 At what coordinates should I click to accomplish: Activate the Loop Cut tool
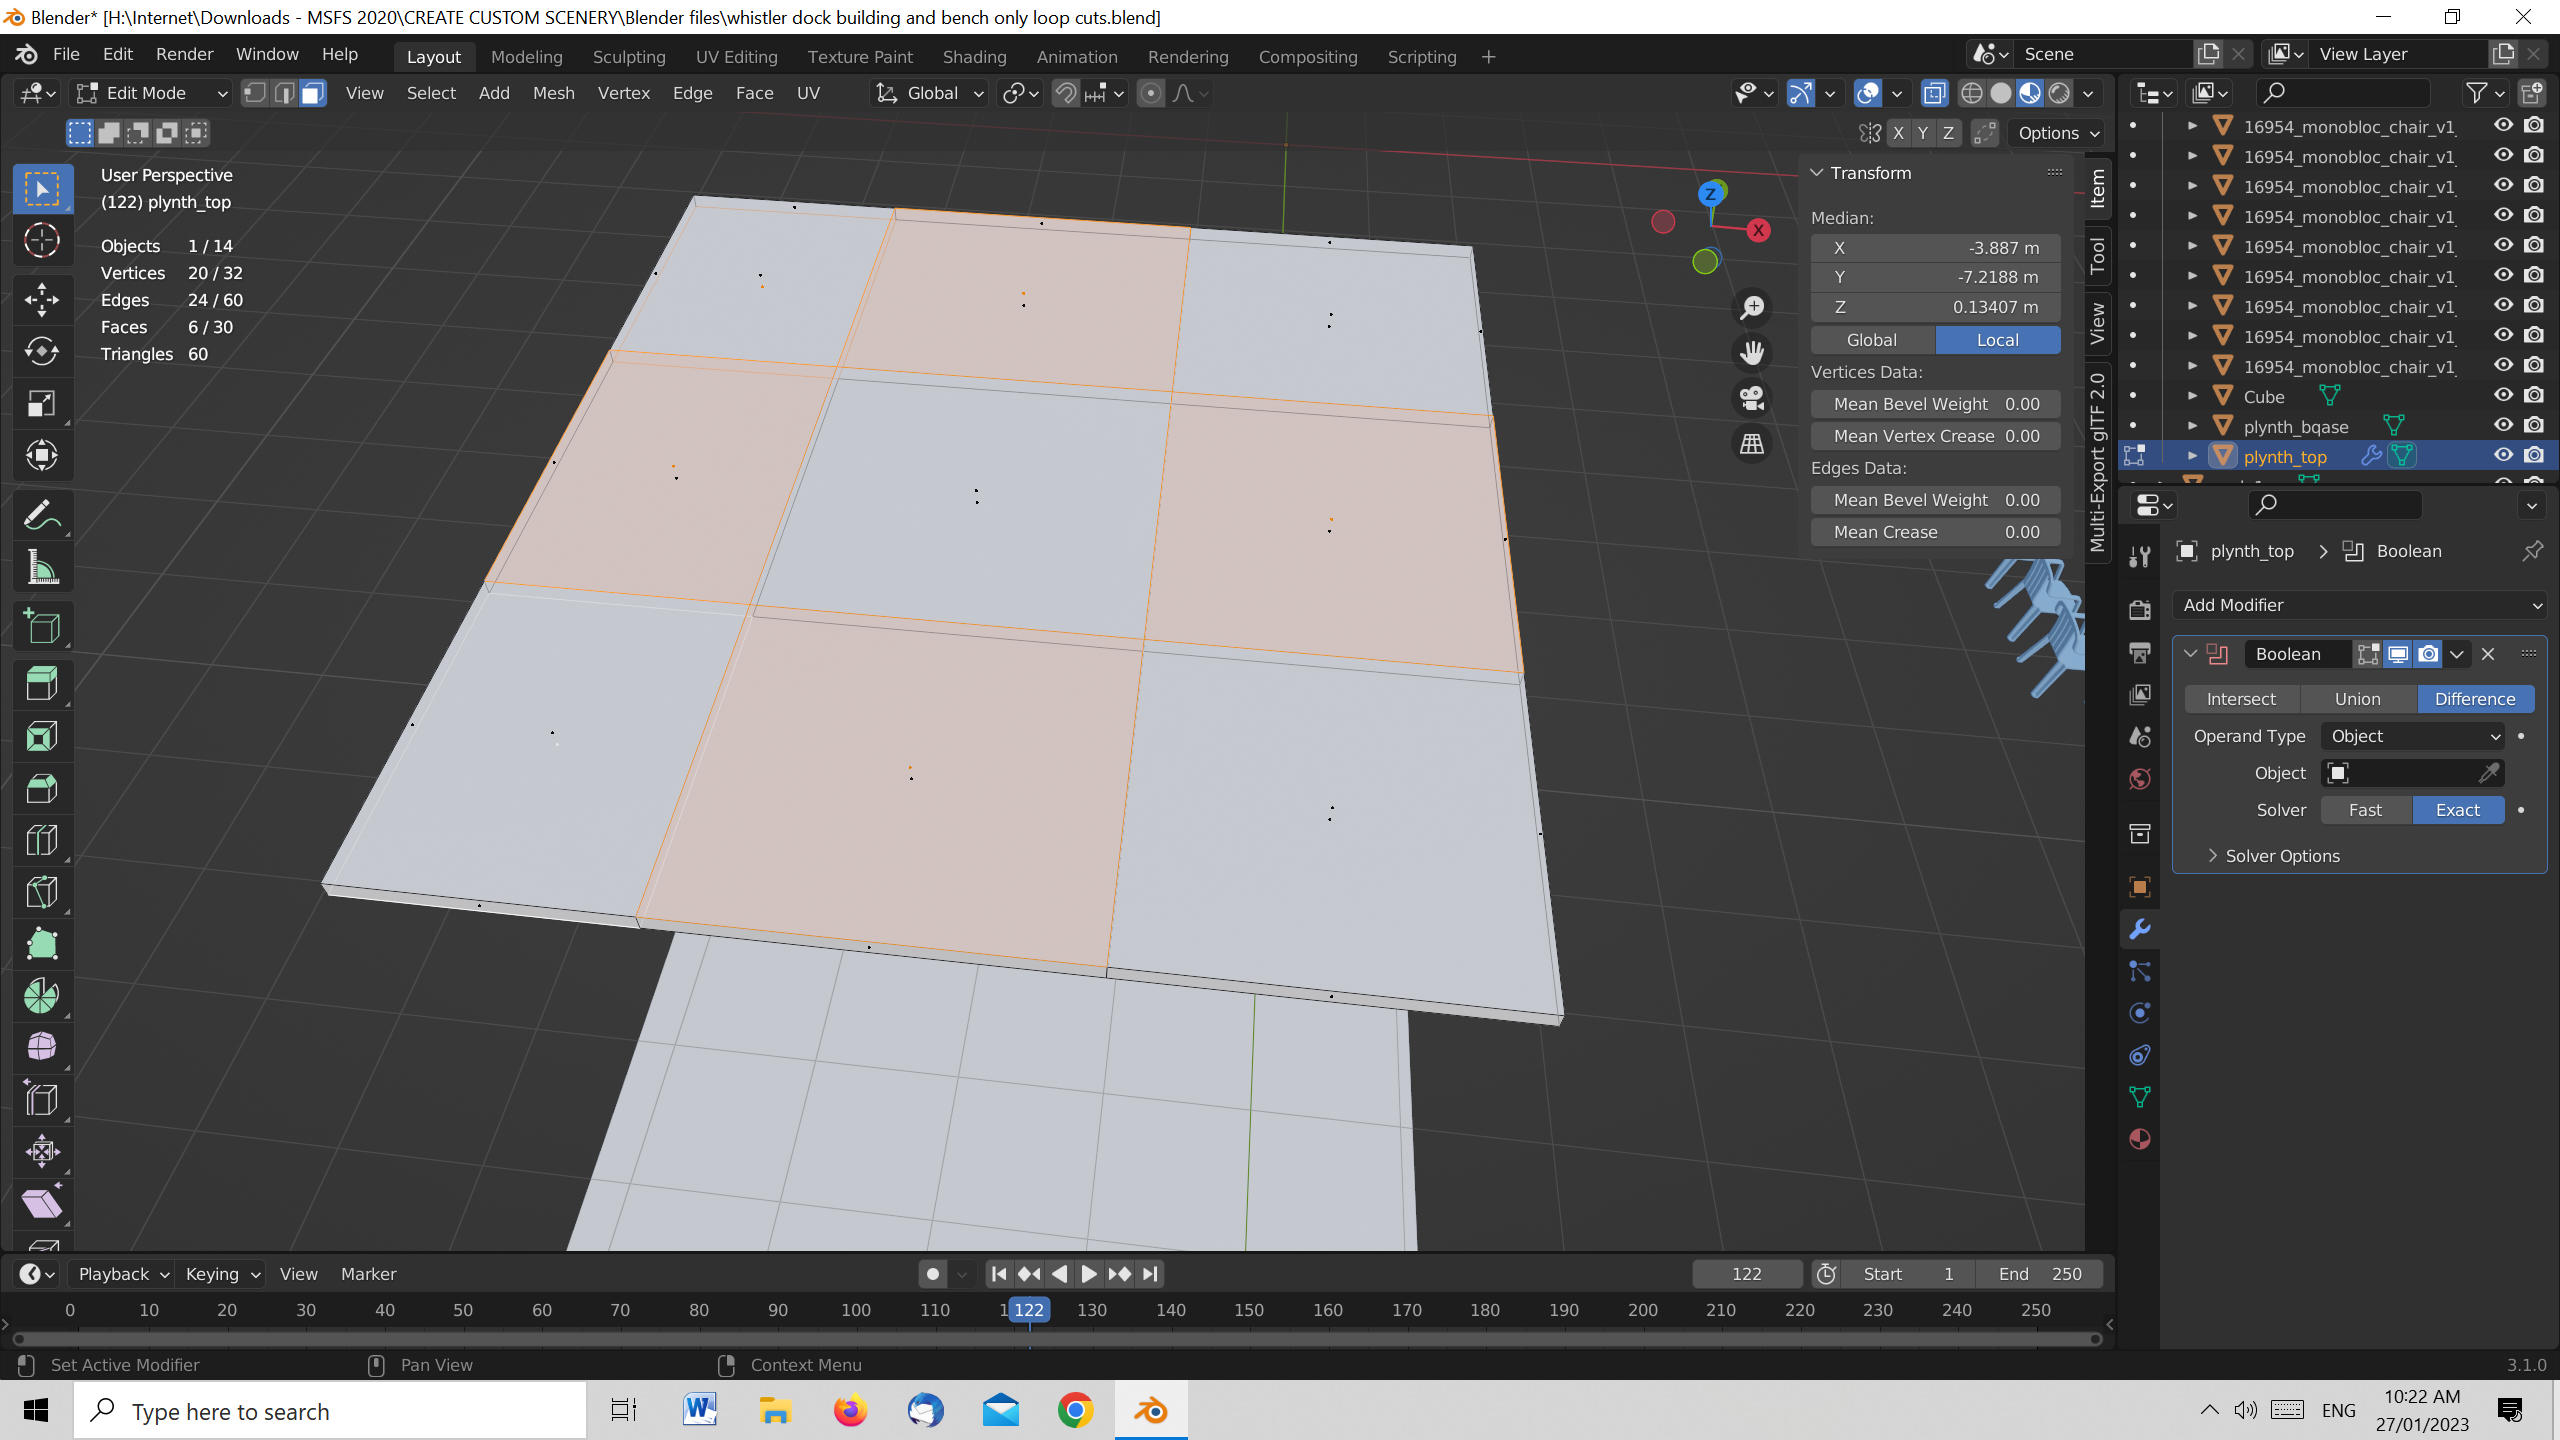pyautogui.click(x=42, y=841)
